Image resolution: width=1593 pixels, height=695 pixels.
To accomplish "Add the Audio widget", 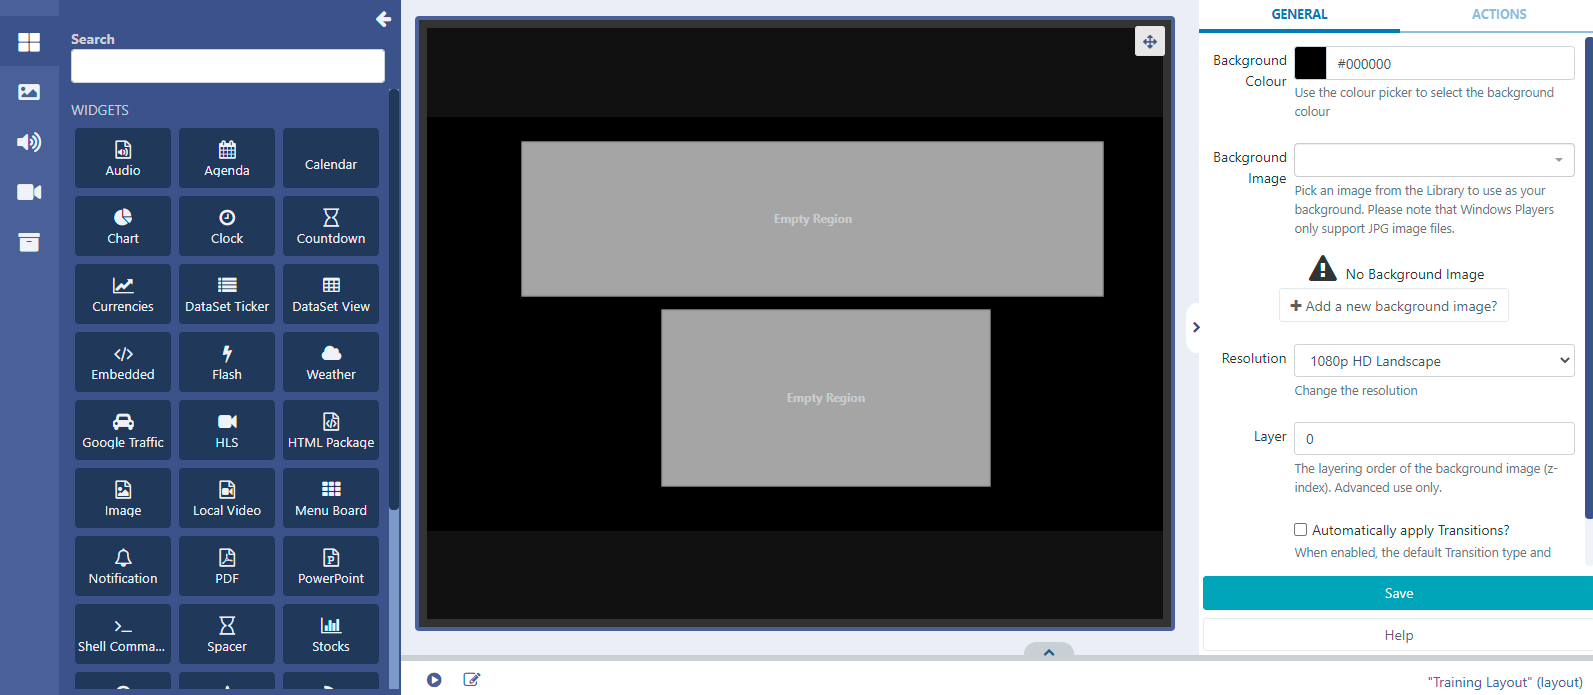I will click(123, 158).
